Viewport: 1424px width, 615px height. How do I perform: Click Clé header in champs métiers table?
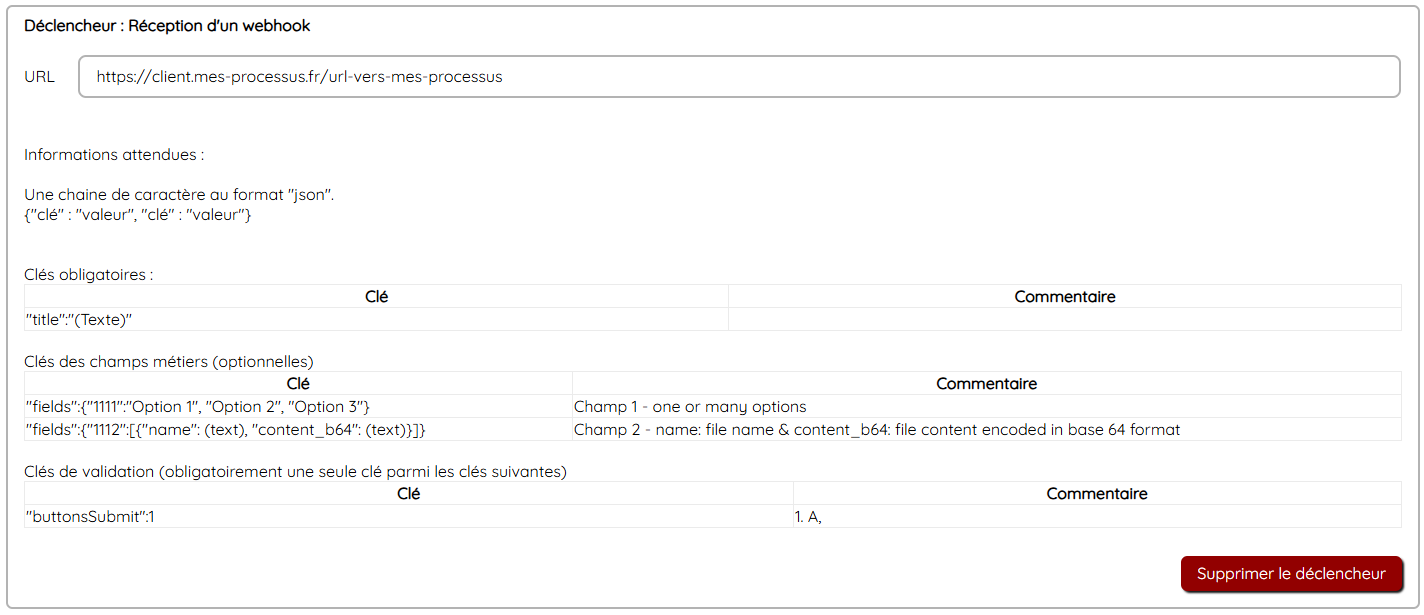pos(298,384)
